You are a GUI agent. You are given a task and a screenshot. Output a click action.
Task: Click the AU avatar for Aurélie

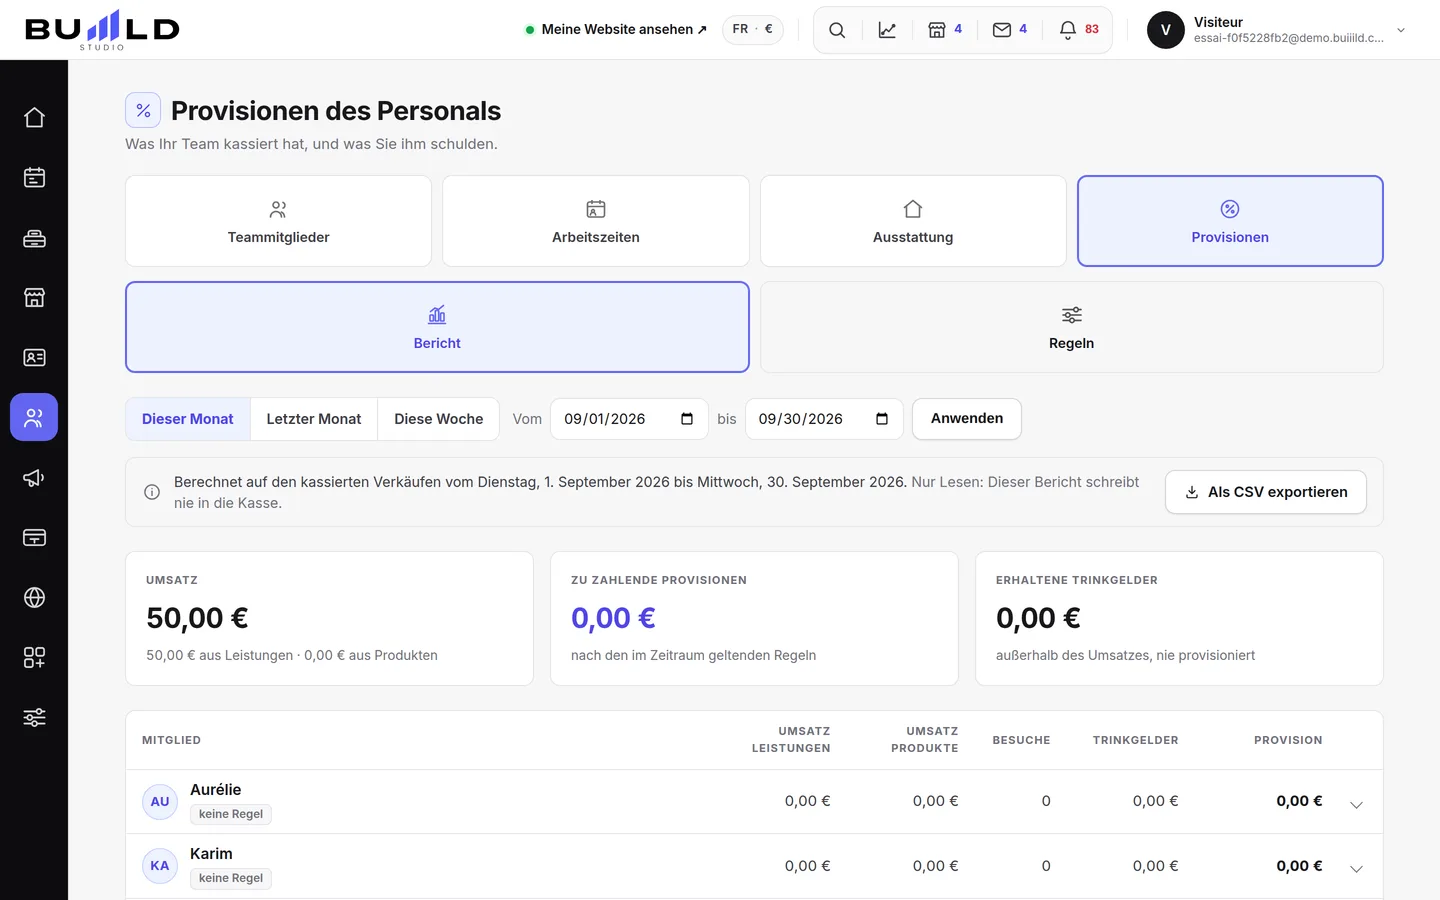coord(160,801)
